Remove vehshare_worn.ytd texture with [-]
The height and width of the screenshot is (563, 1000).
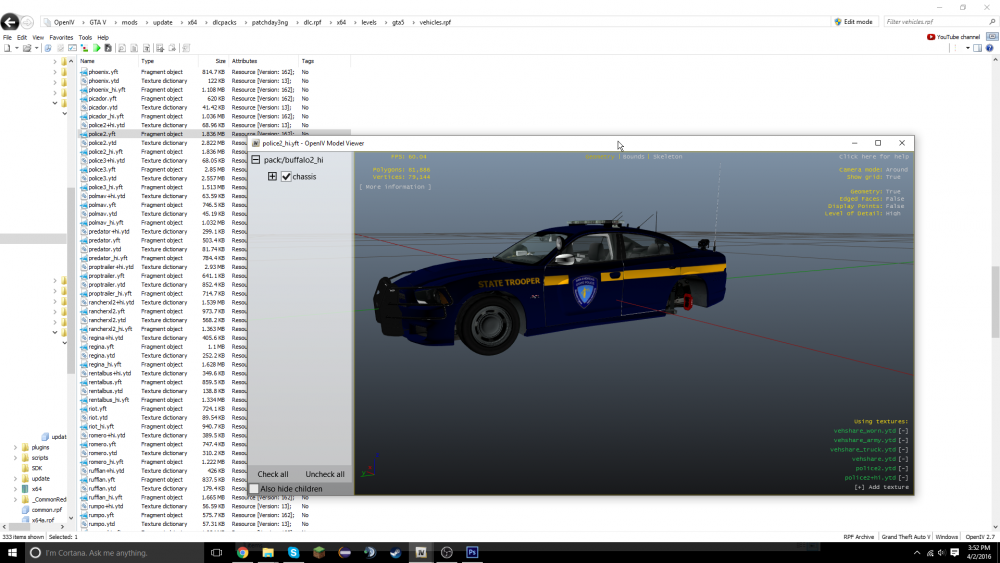pyautogui.click(x=903, y=431)
